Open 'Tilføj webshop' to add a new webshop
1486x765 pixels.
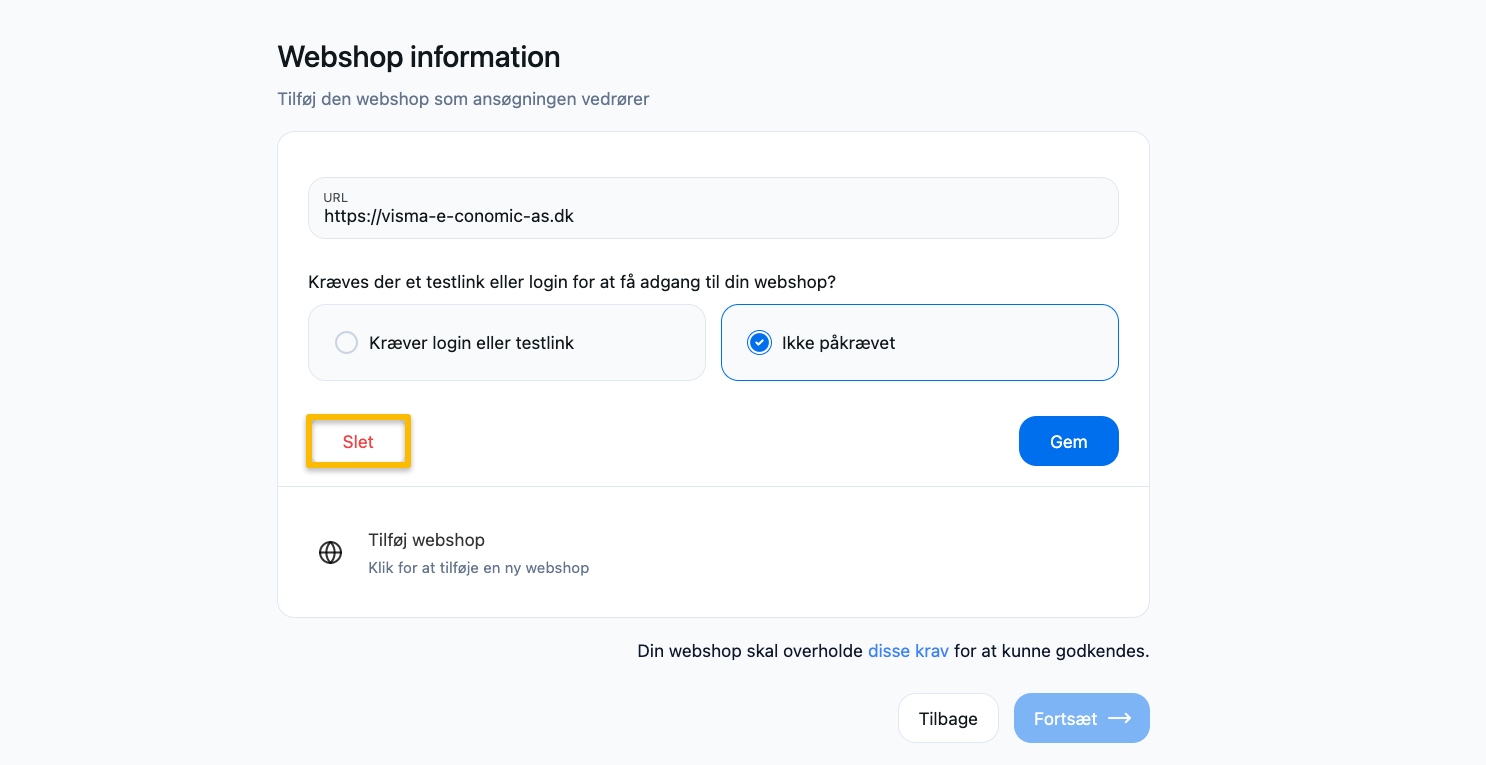[x=427, y=539]
